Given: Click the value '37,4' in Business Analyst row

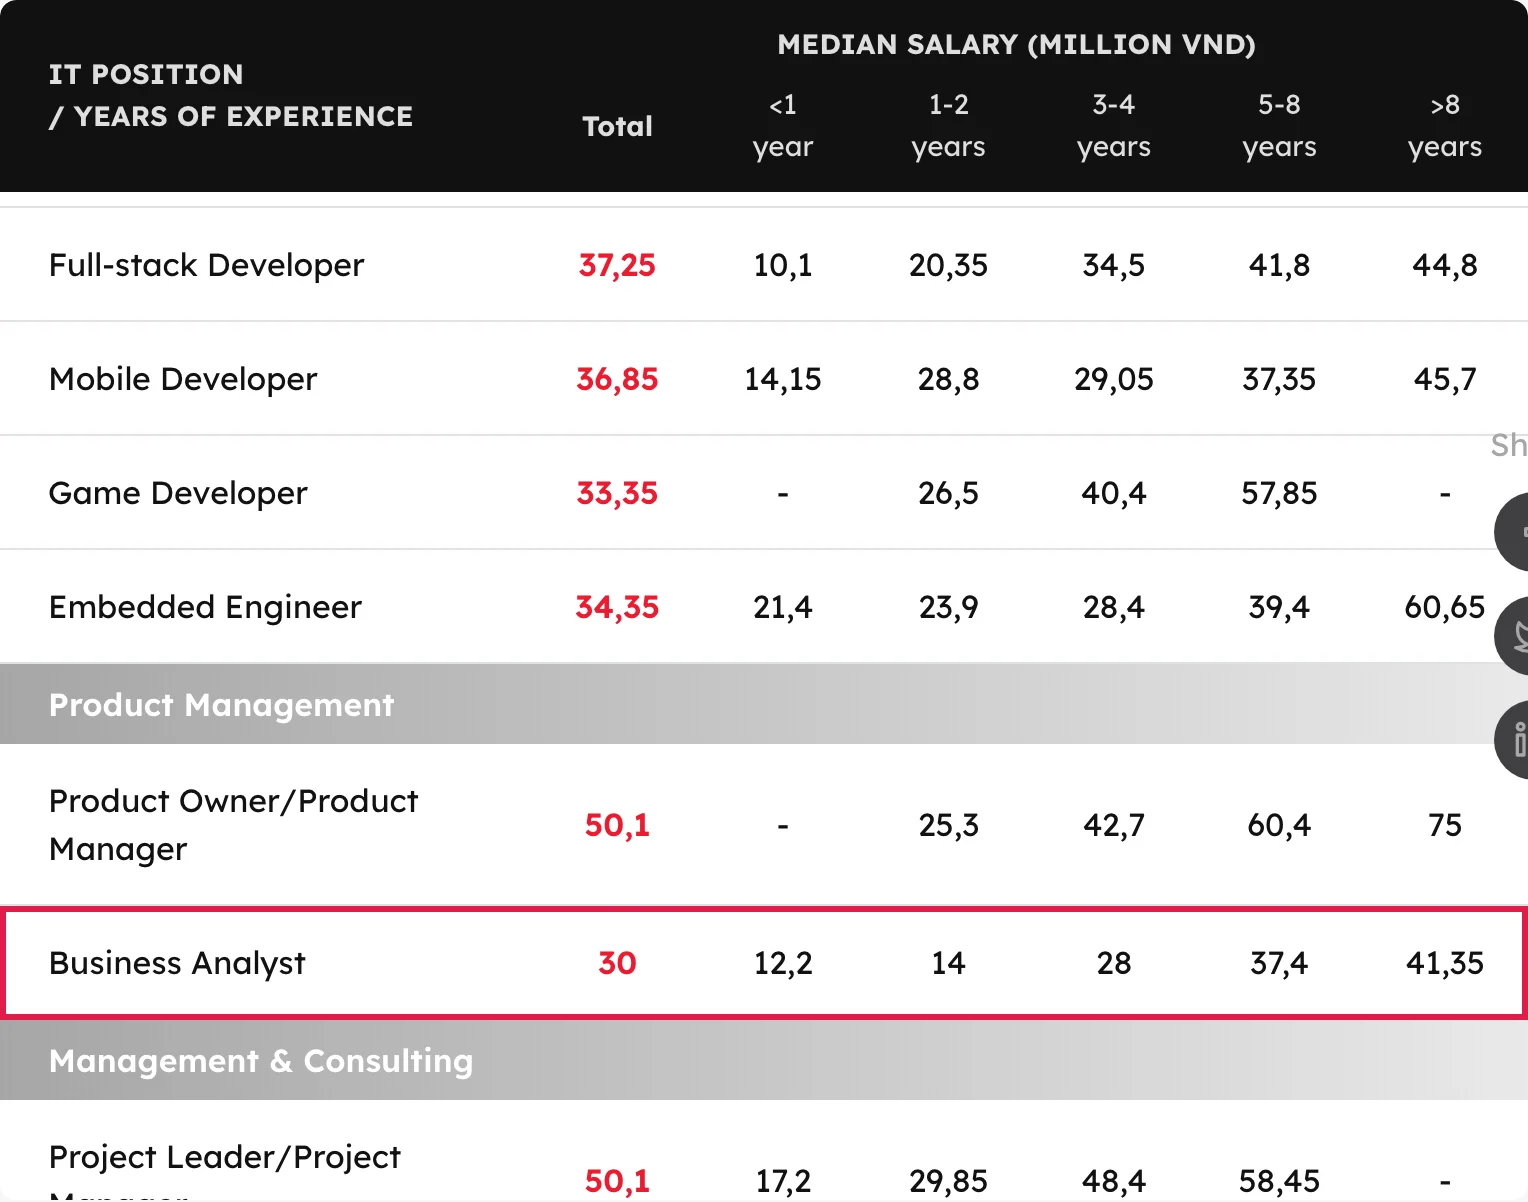Looking at the screenshot, I should coord(1279,963).
